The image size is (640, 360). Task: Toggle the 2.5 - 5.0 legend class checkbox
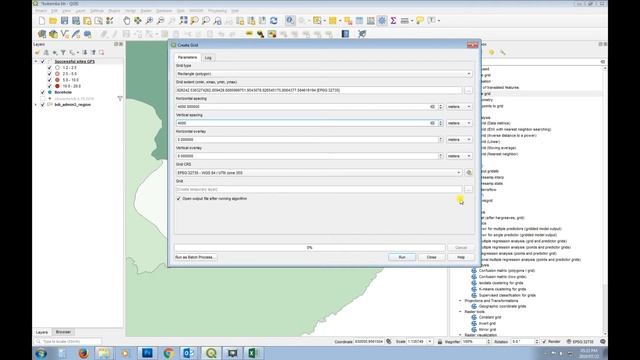[49, 74]
